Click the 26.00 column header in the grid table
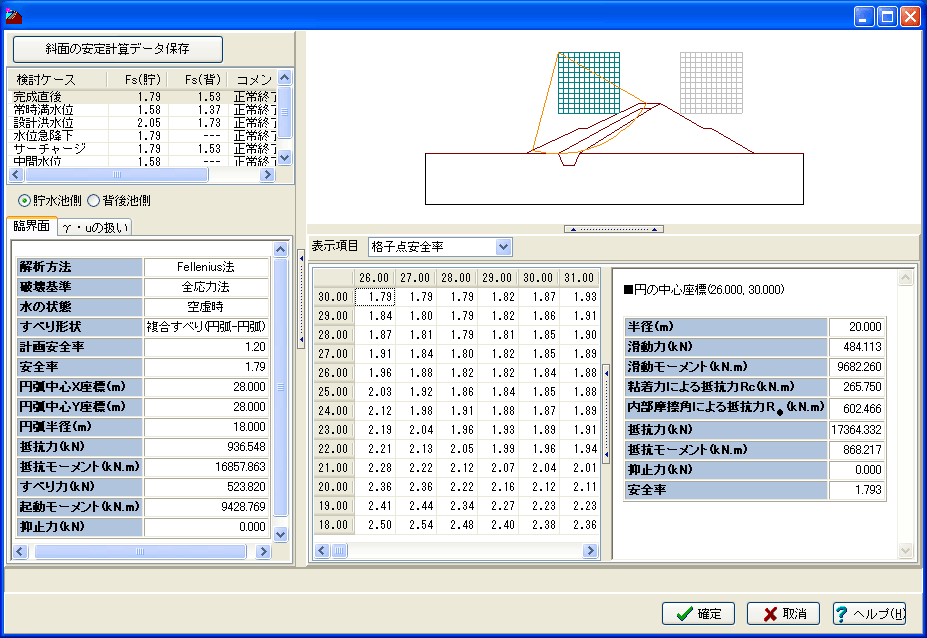The image size is (927, 638). point(374,278)
